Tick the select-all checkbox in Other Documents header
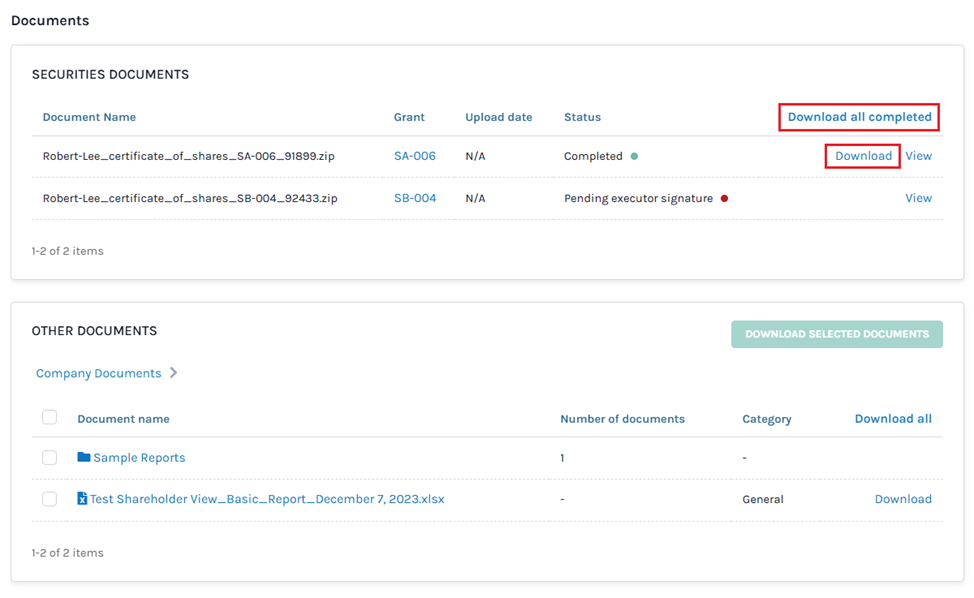The height and width of the screenshot is (598, 974). (49, 418)
